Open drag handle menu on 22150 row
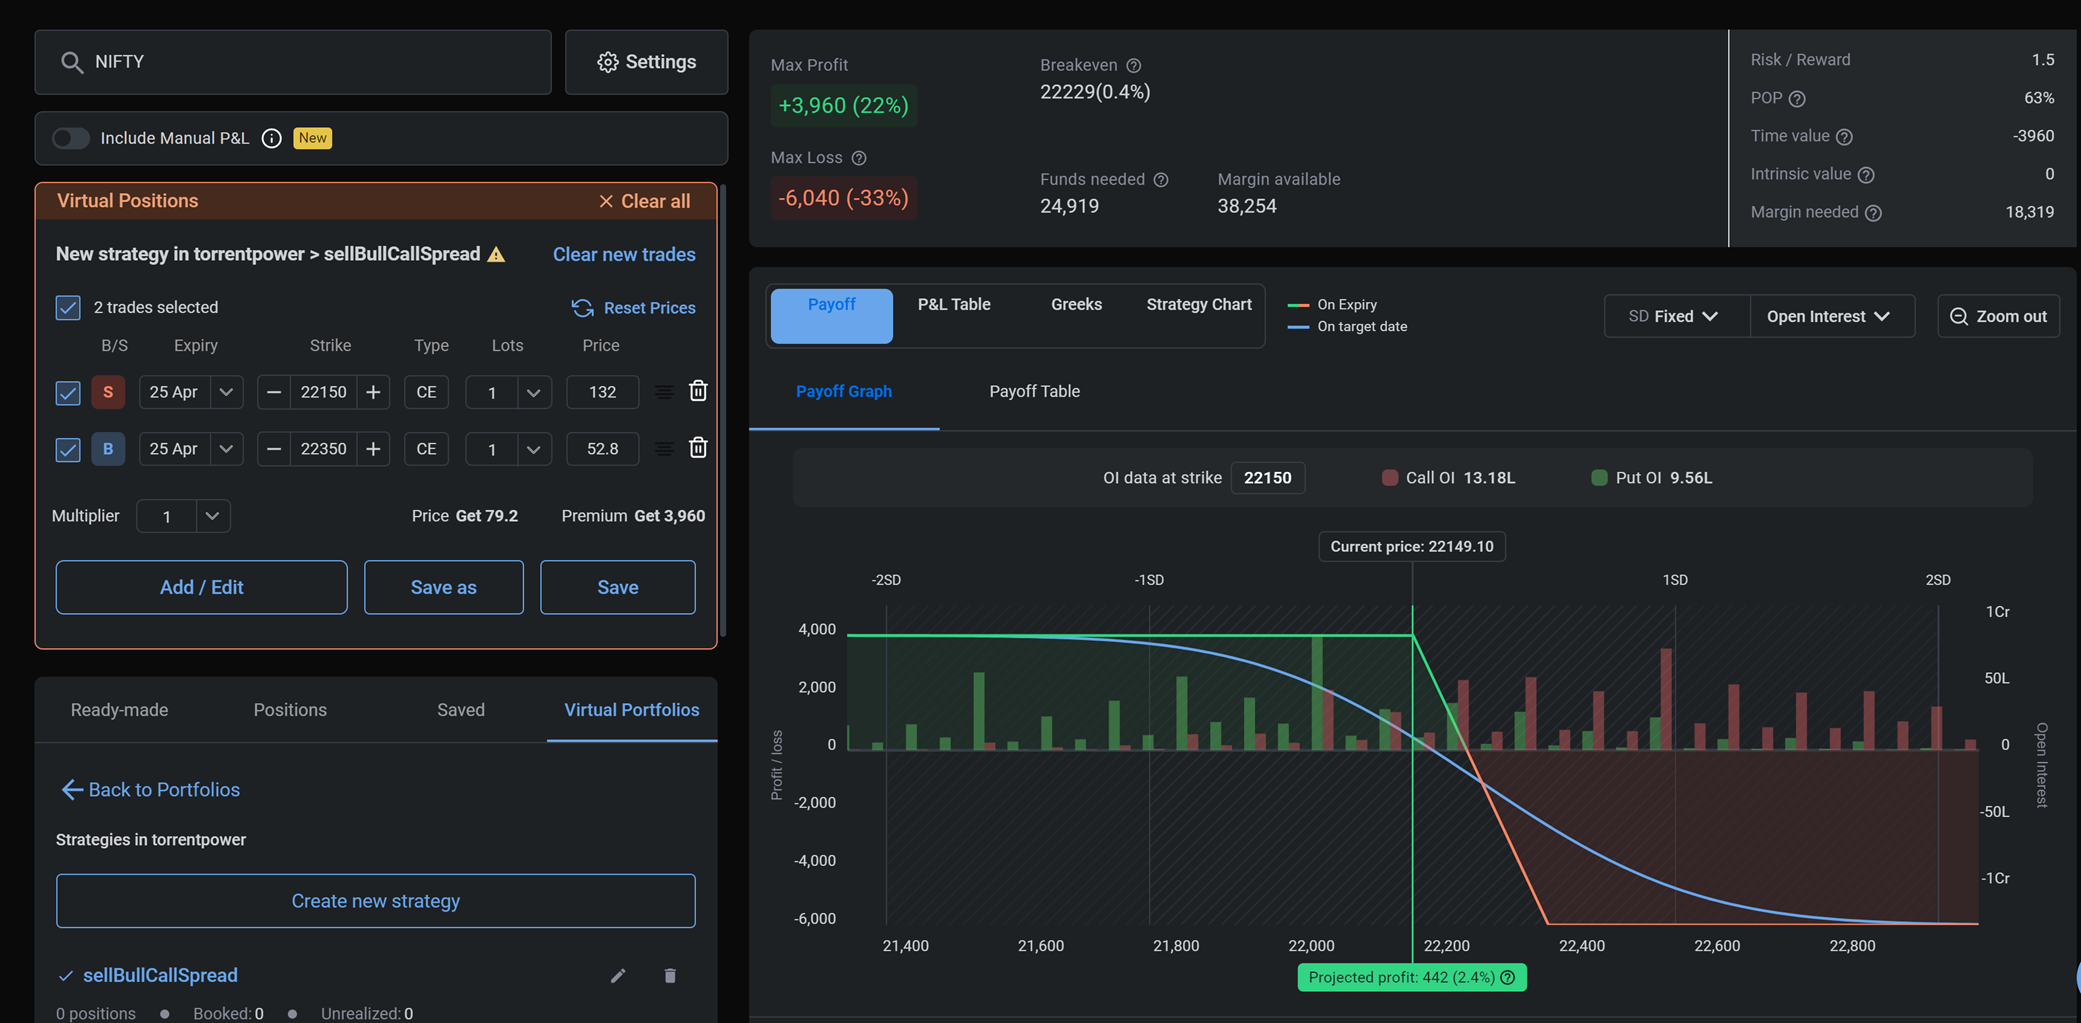 pos(664,392)
